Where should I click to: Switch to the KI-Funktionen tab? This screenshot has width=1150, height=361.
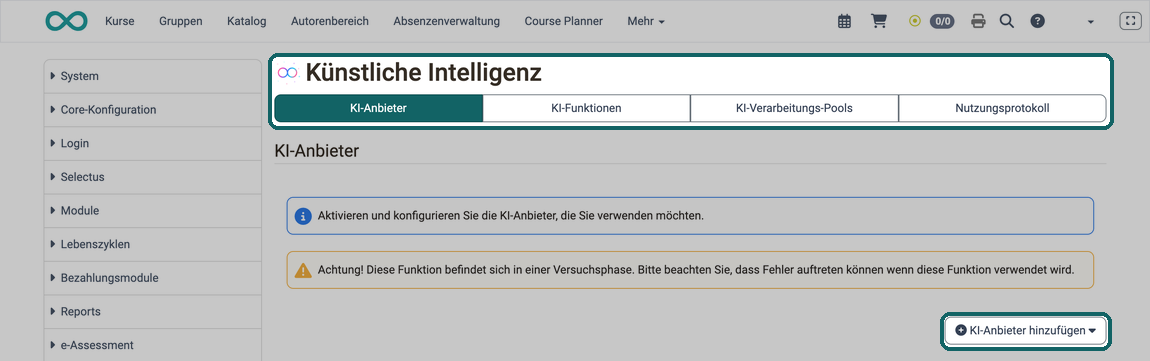[x=587, y=108]
